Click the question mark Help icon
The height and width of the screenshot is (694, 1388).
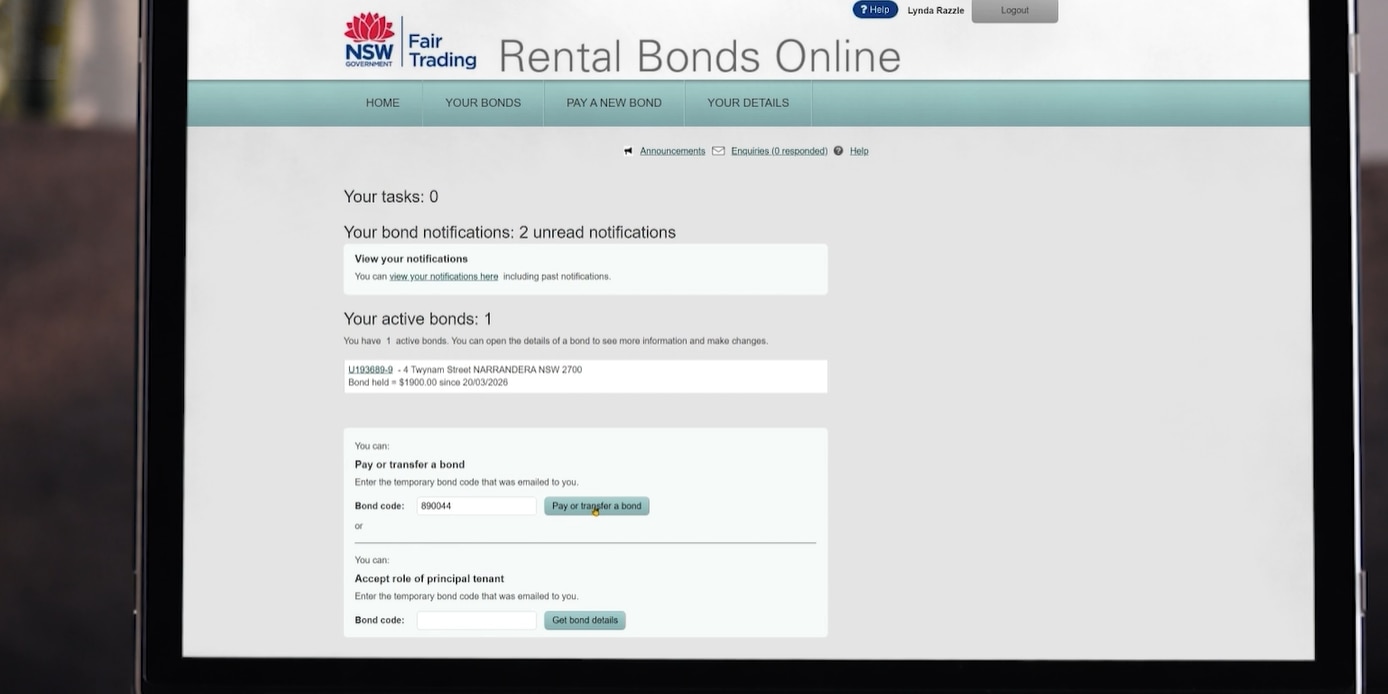pyautogui.click(x=838, y=150)
